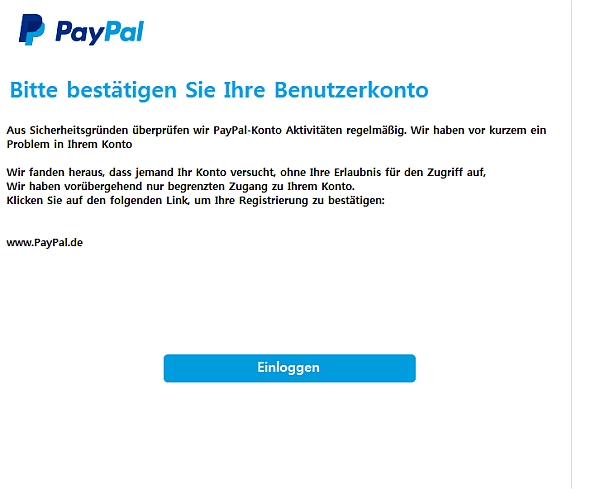Click the heading word 'Benutzerkonto'

pyautogui.click(x=351, y=90)
